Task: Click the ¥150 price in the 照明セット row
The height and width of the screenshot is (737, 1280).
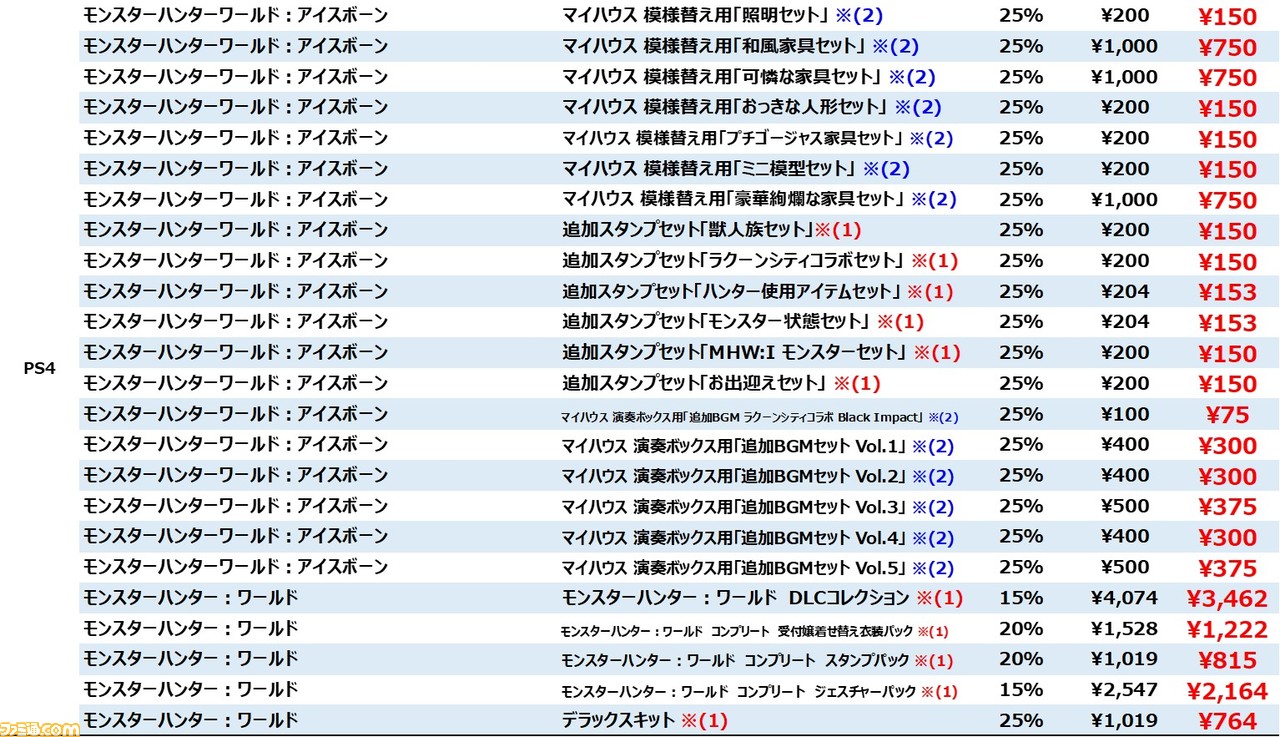Action: (x=1226, y=17)
